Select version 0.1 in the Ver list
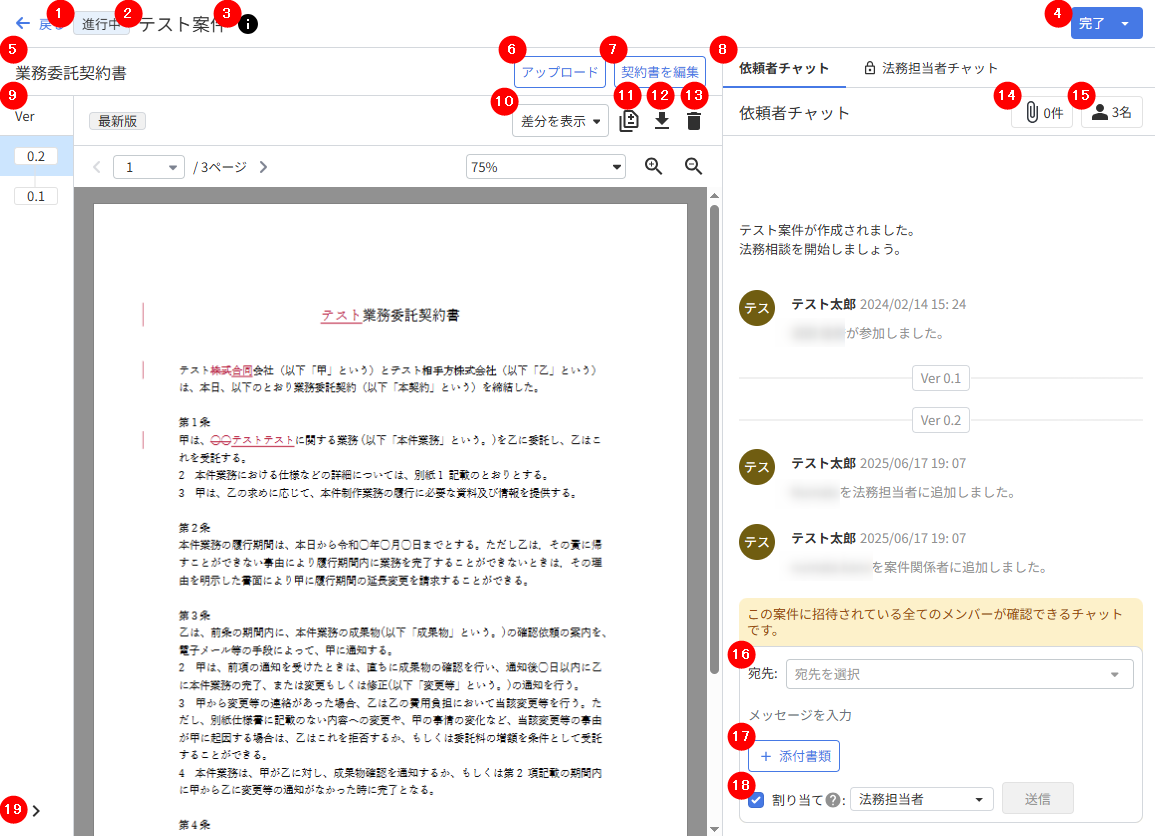 click(x=36, y=197)
